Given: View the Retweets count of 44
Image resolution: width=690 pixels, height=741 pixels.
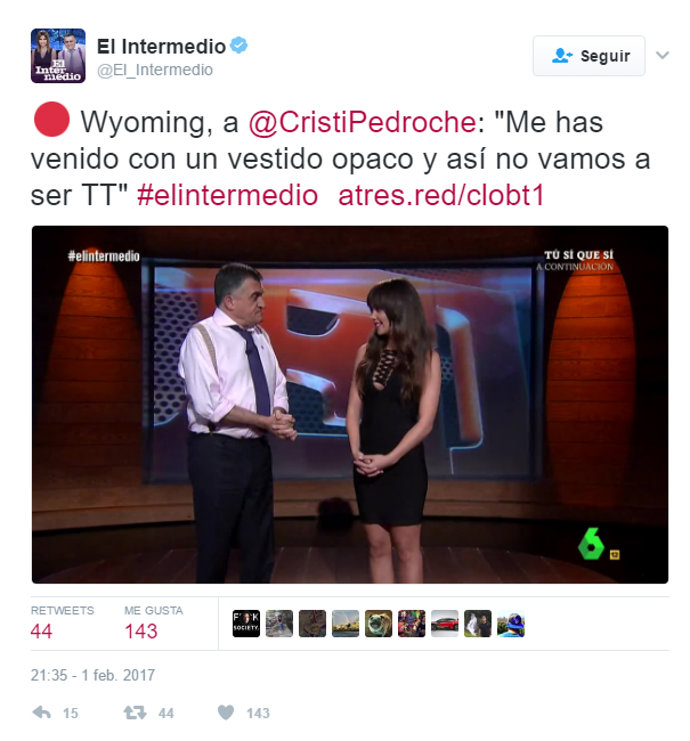Looking at the screenshot, I should pyautogui.click(x=41, y=631).
